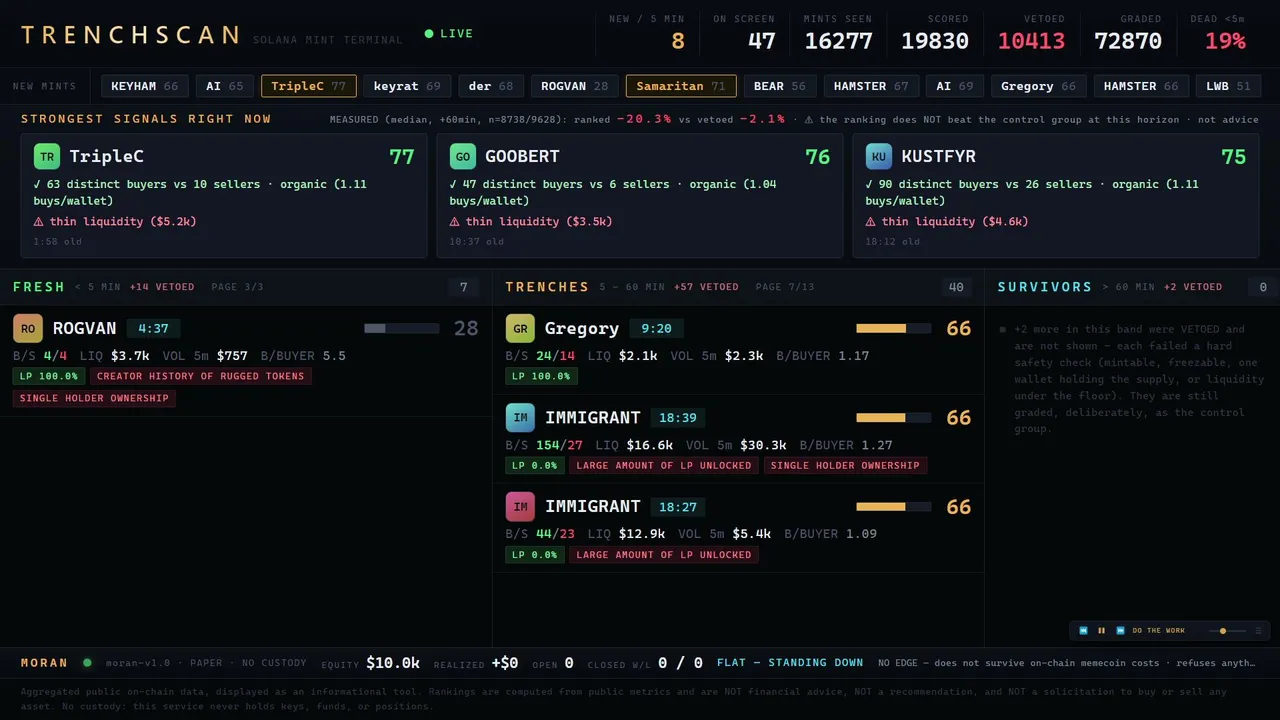Select the KEYHAM 66 mint chip

145,86
